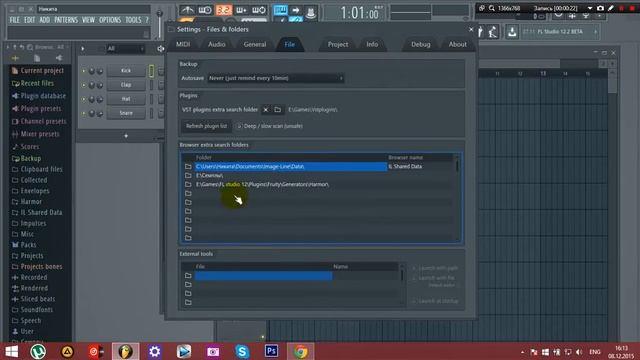The width and height of the screenshot is (640, 360).
Task: Click the document icon in browser header
Action: coord(37,58)
